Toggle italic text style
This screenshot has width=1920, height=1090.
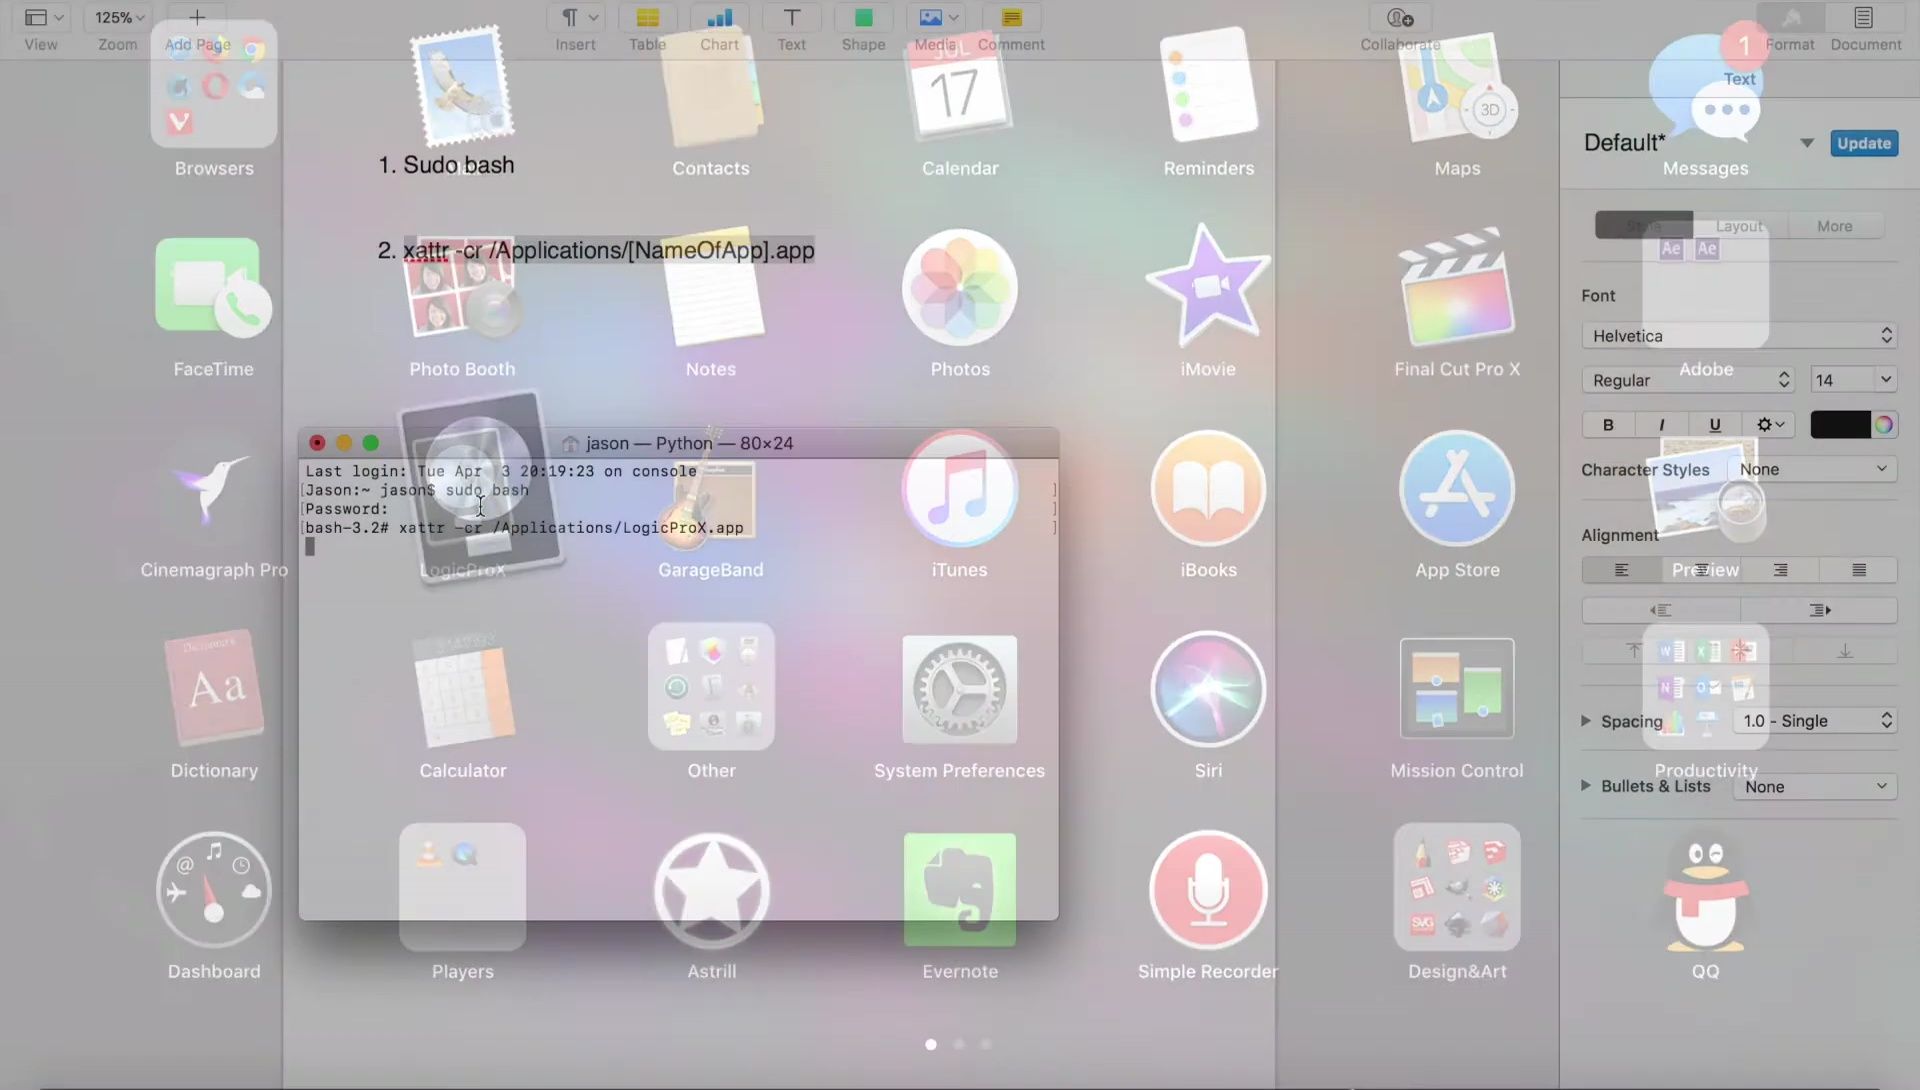click(x=1661, y=425)
